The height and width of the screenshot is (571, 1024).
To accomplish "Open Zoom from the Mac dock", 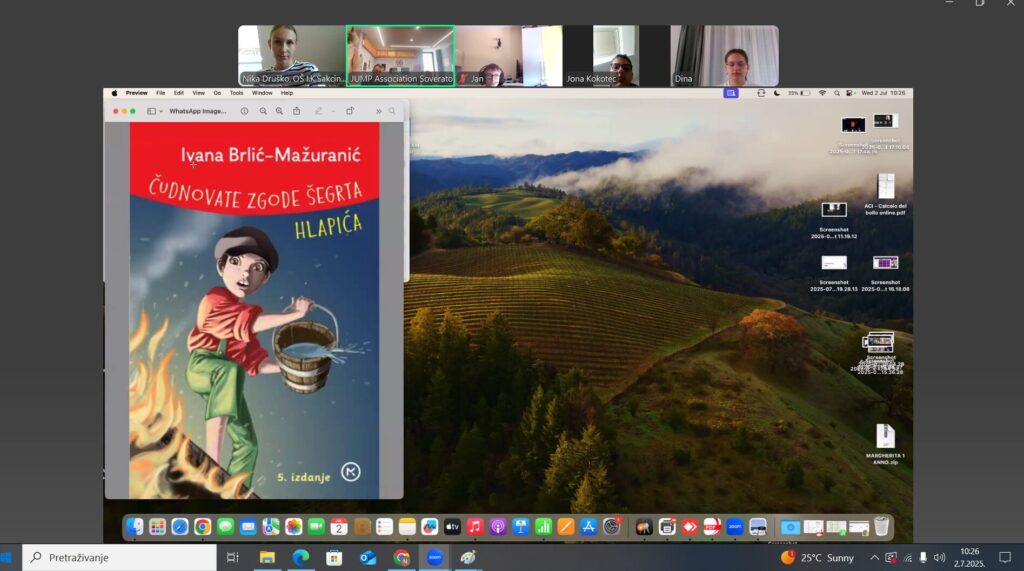I will click(x=735, y=527).
